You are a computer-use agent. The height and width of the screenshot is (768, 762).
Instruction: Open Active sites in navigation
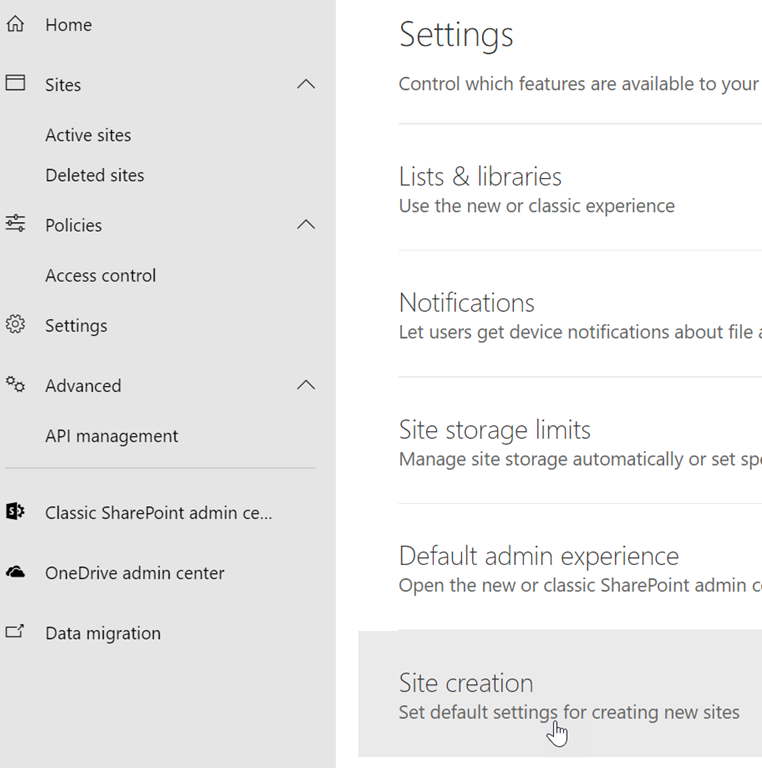coord(88,135)
